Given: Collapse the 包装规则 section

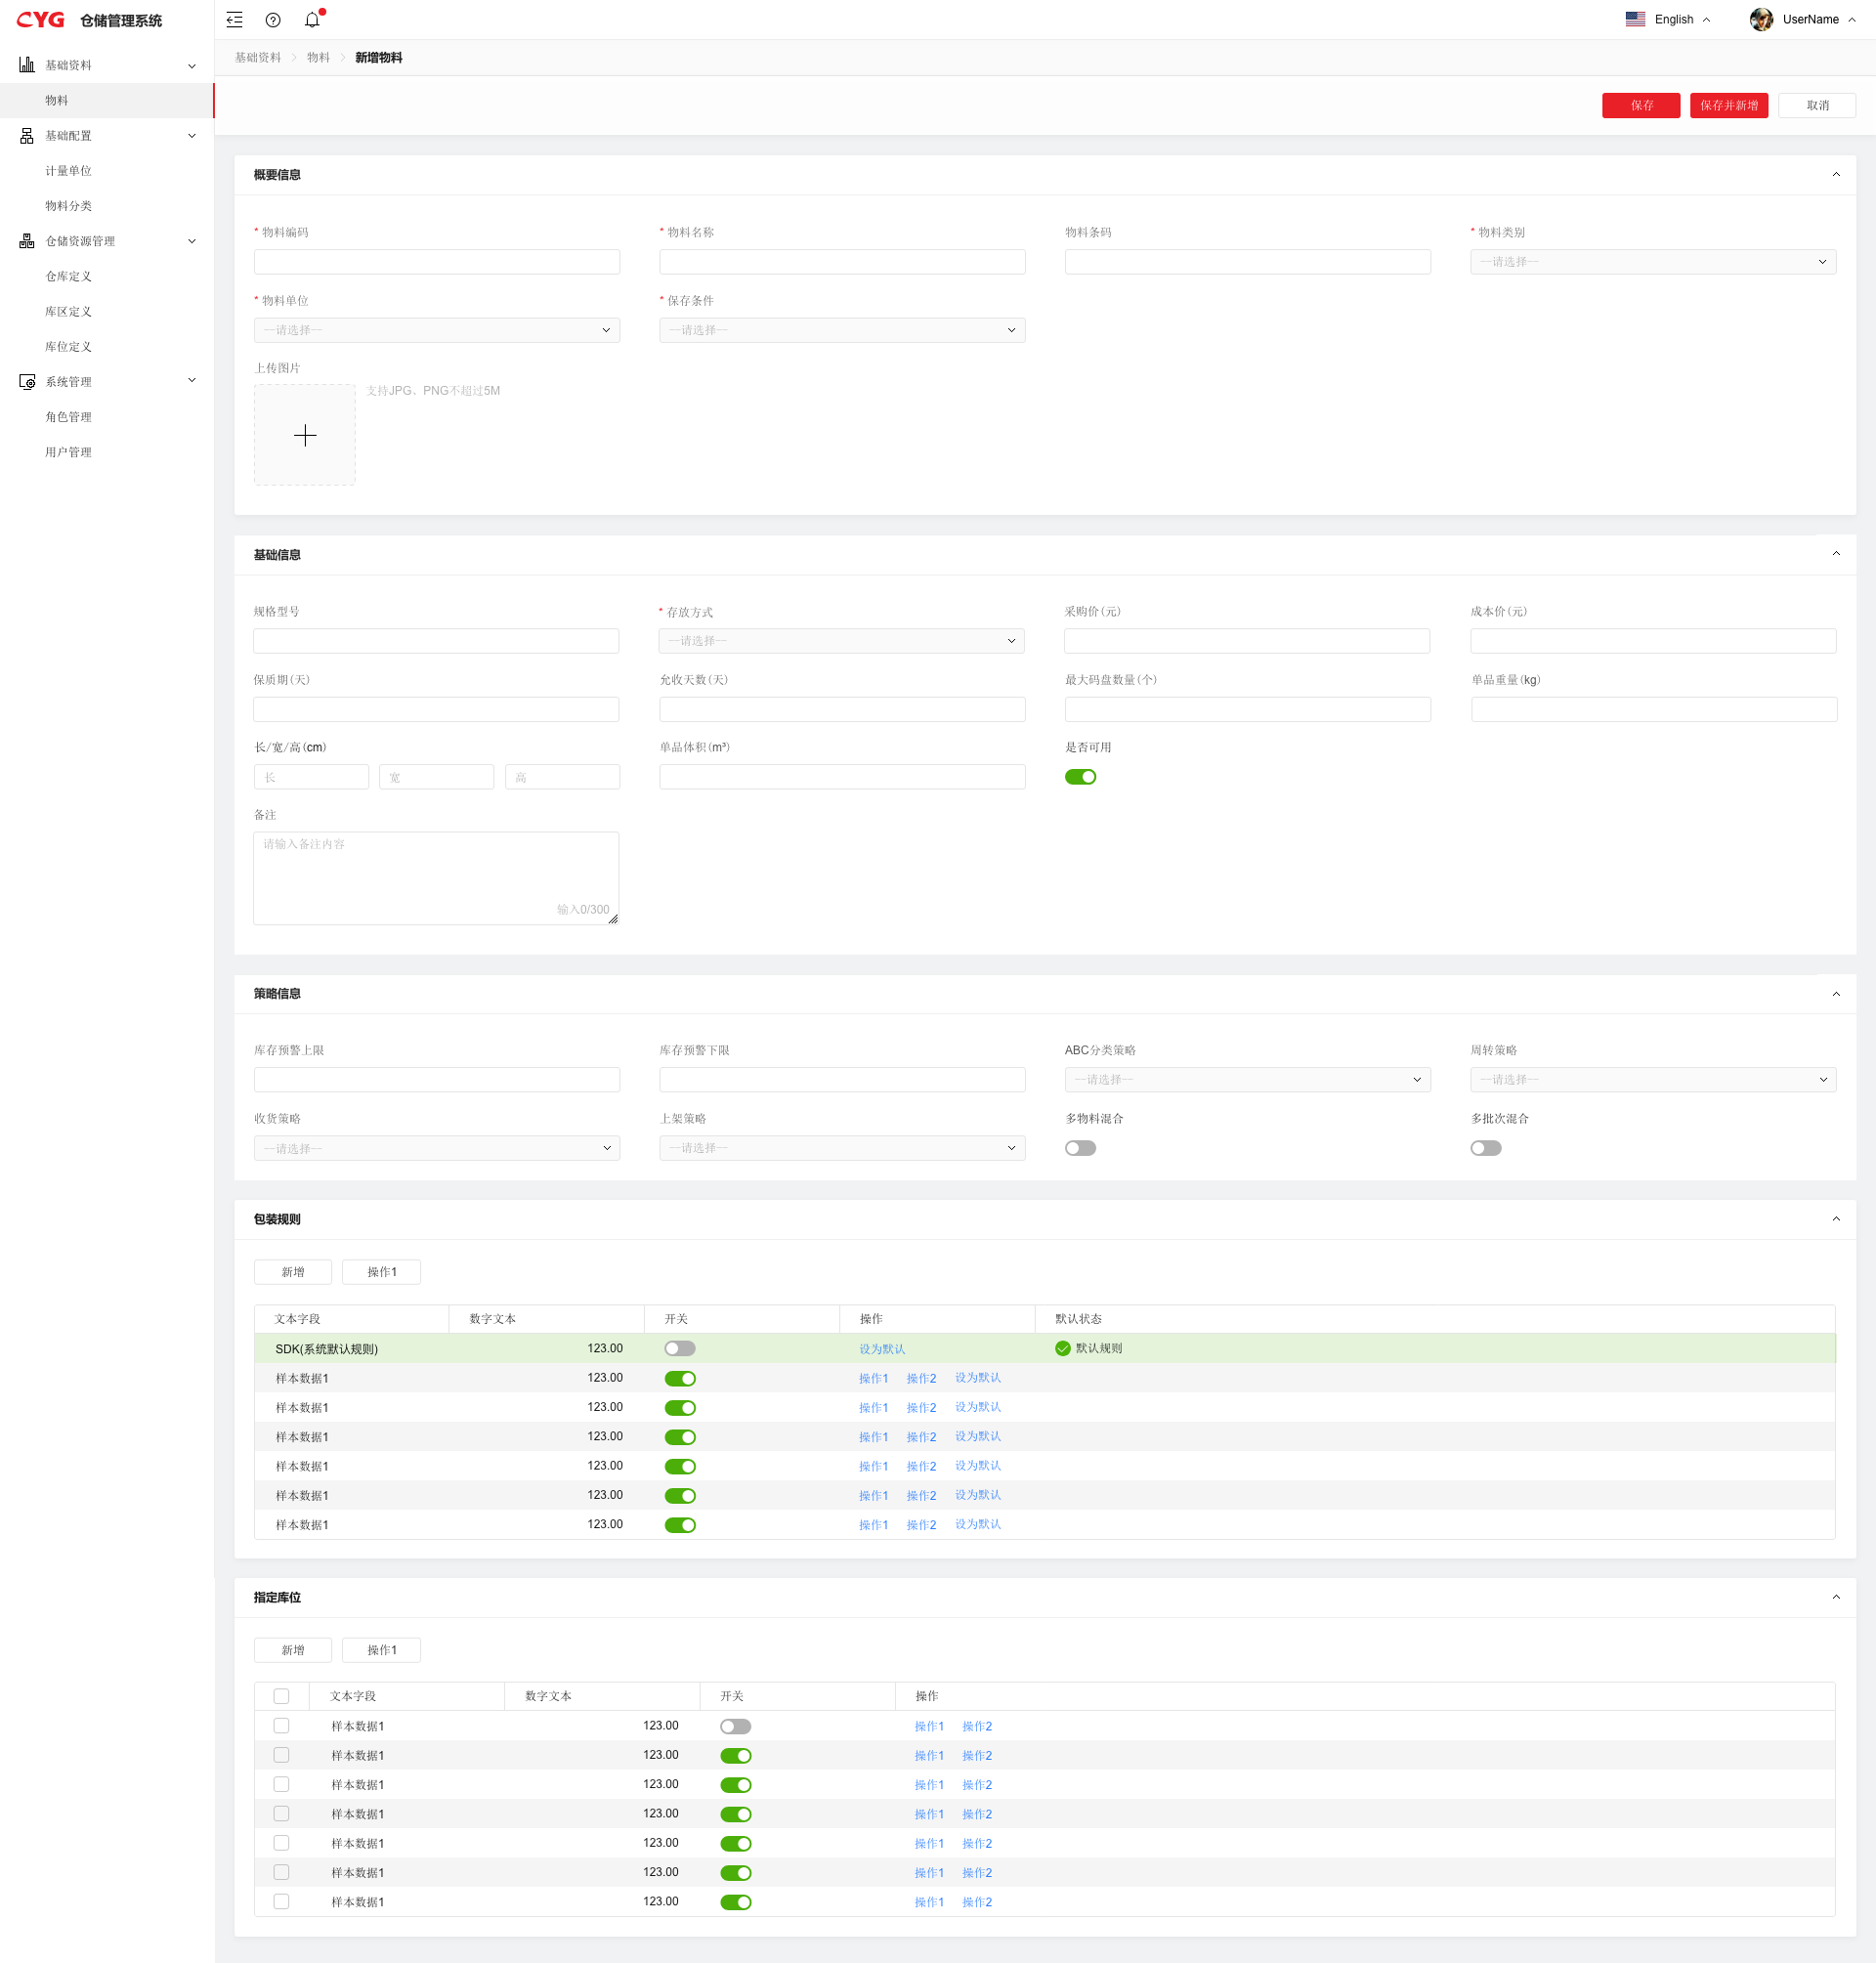Looking at the screenshot, I should 1835,1218.
